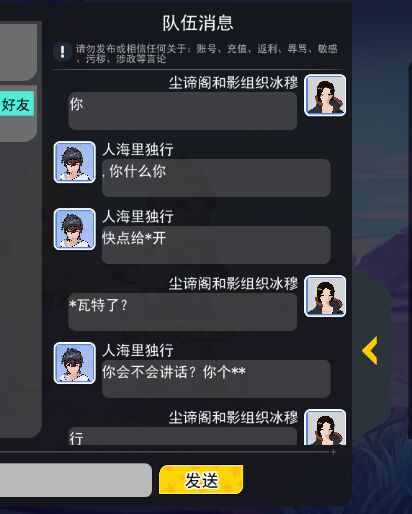Viewport: 412px width, 514px height.
Task: Click the message bubble 你会不会讲话？你个**
Action: point(216,379)
